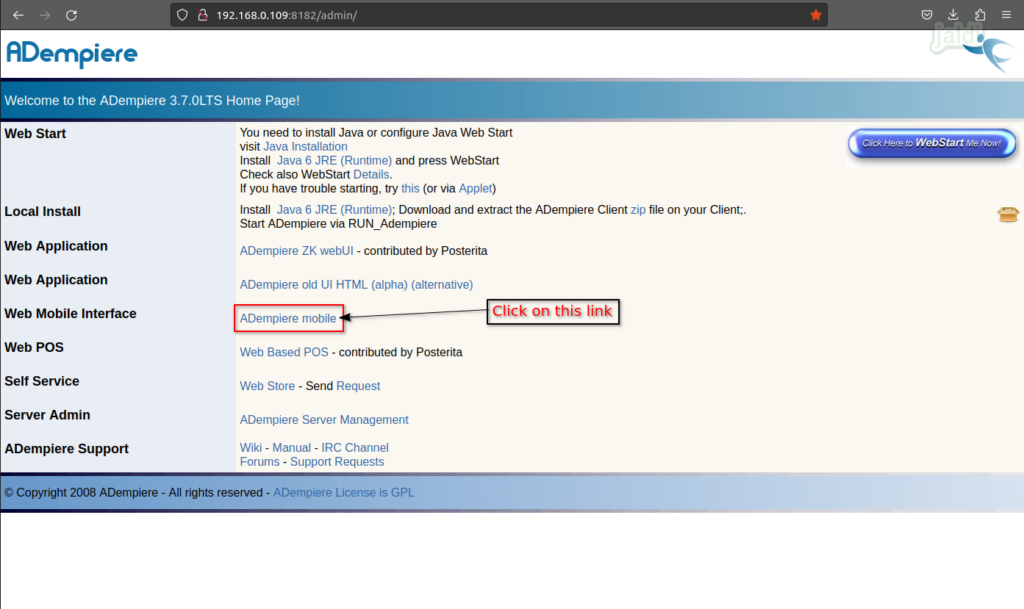Open ADempiere Server Management link
Viewport: 1024px width, 609px height.
pos(324,420)
